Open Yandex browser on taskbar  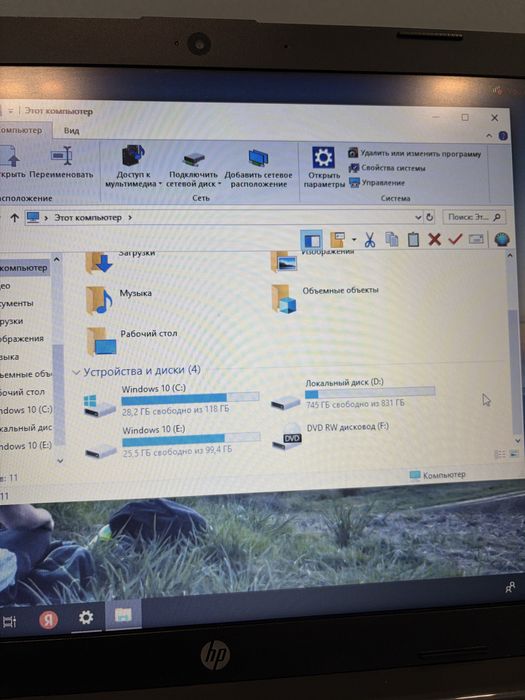click(x=48, y=620)
